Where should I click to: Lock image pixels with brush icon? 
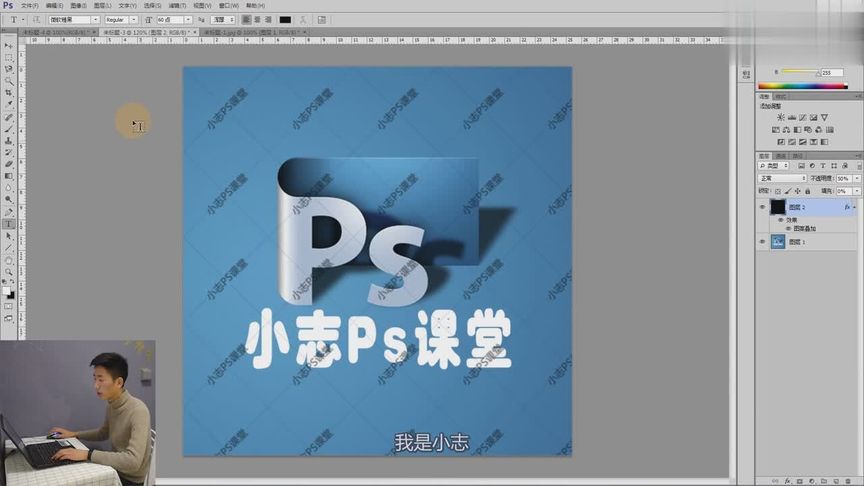787,191
